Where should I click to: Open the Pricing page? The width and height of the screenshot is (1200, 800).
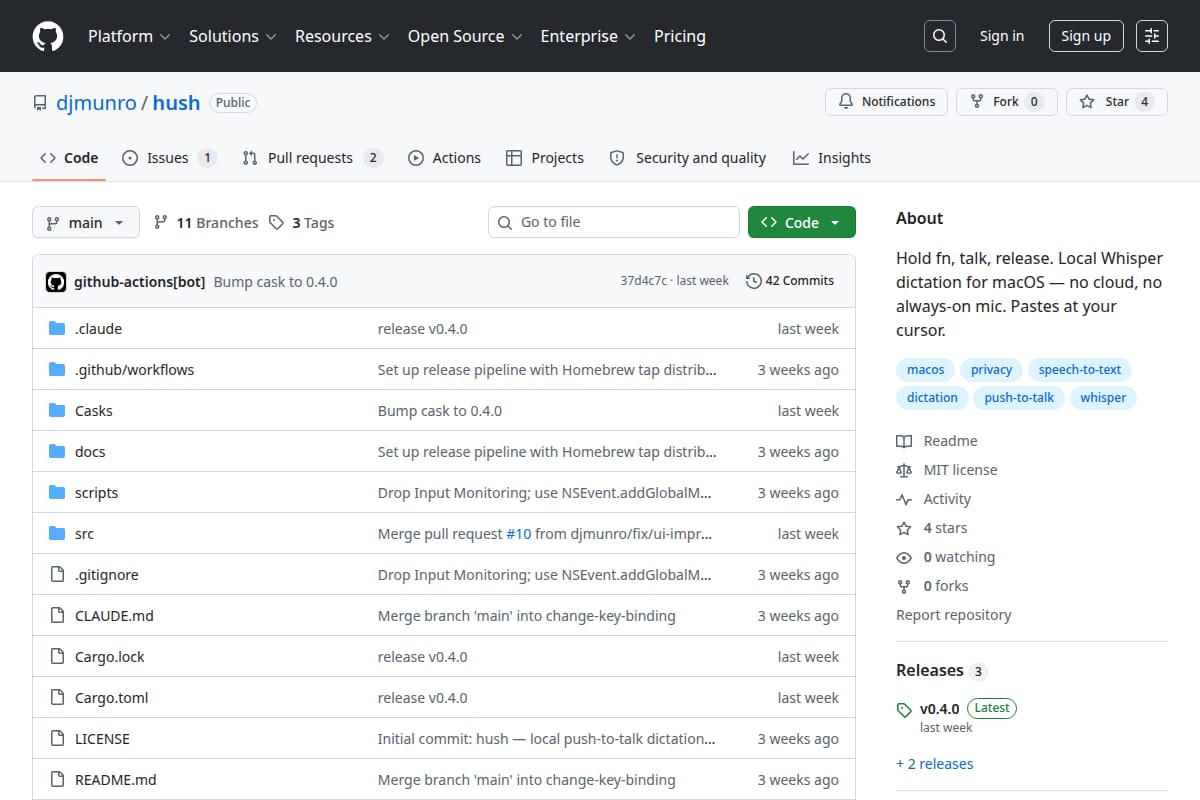click(680, 36)
